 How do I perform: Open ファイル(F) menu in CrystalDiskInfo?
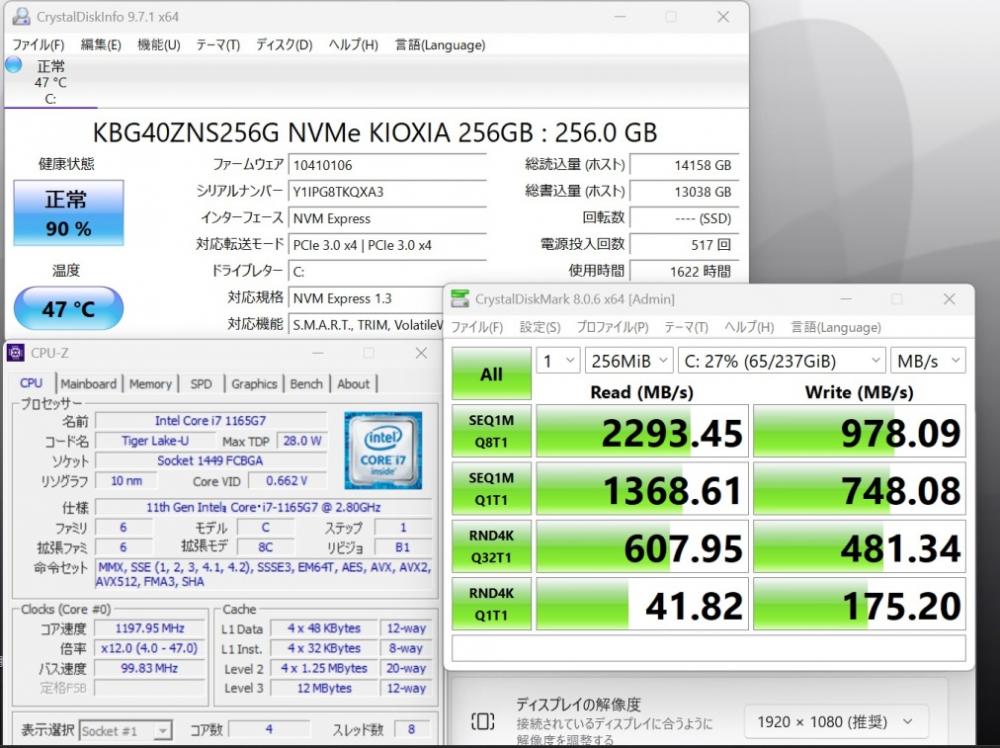coord(38,45)
